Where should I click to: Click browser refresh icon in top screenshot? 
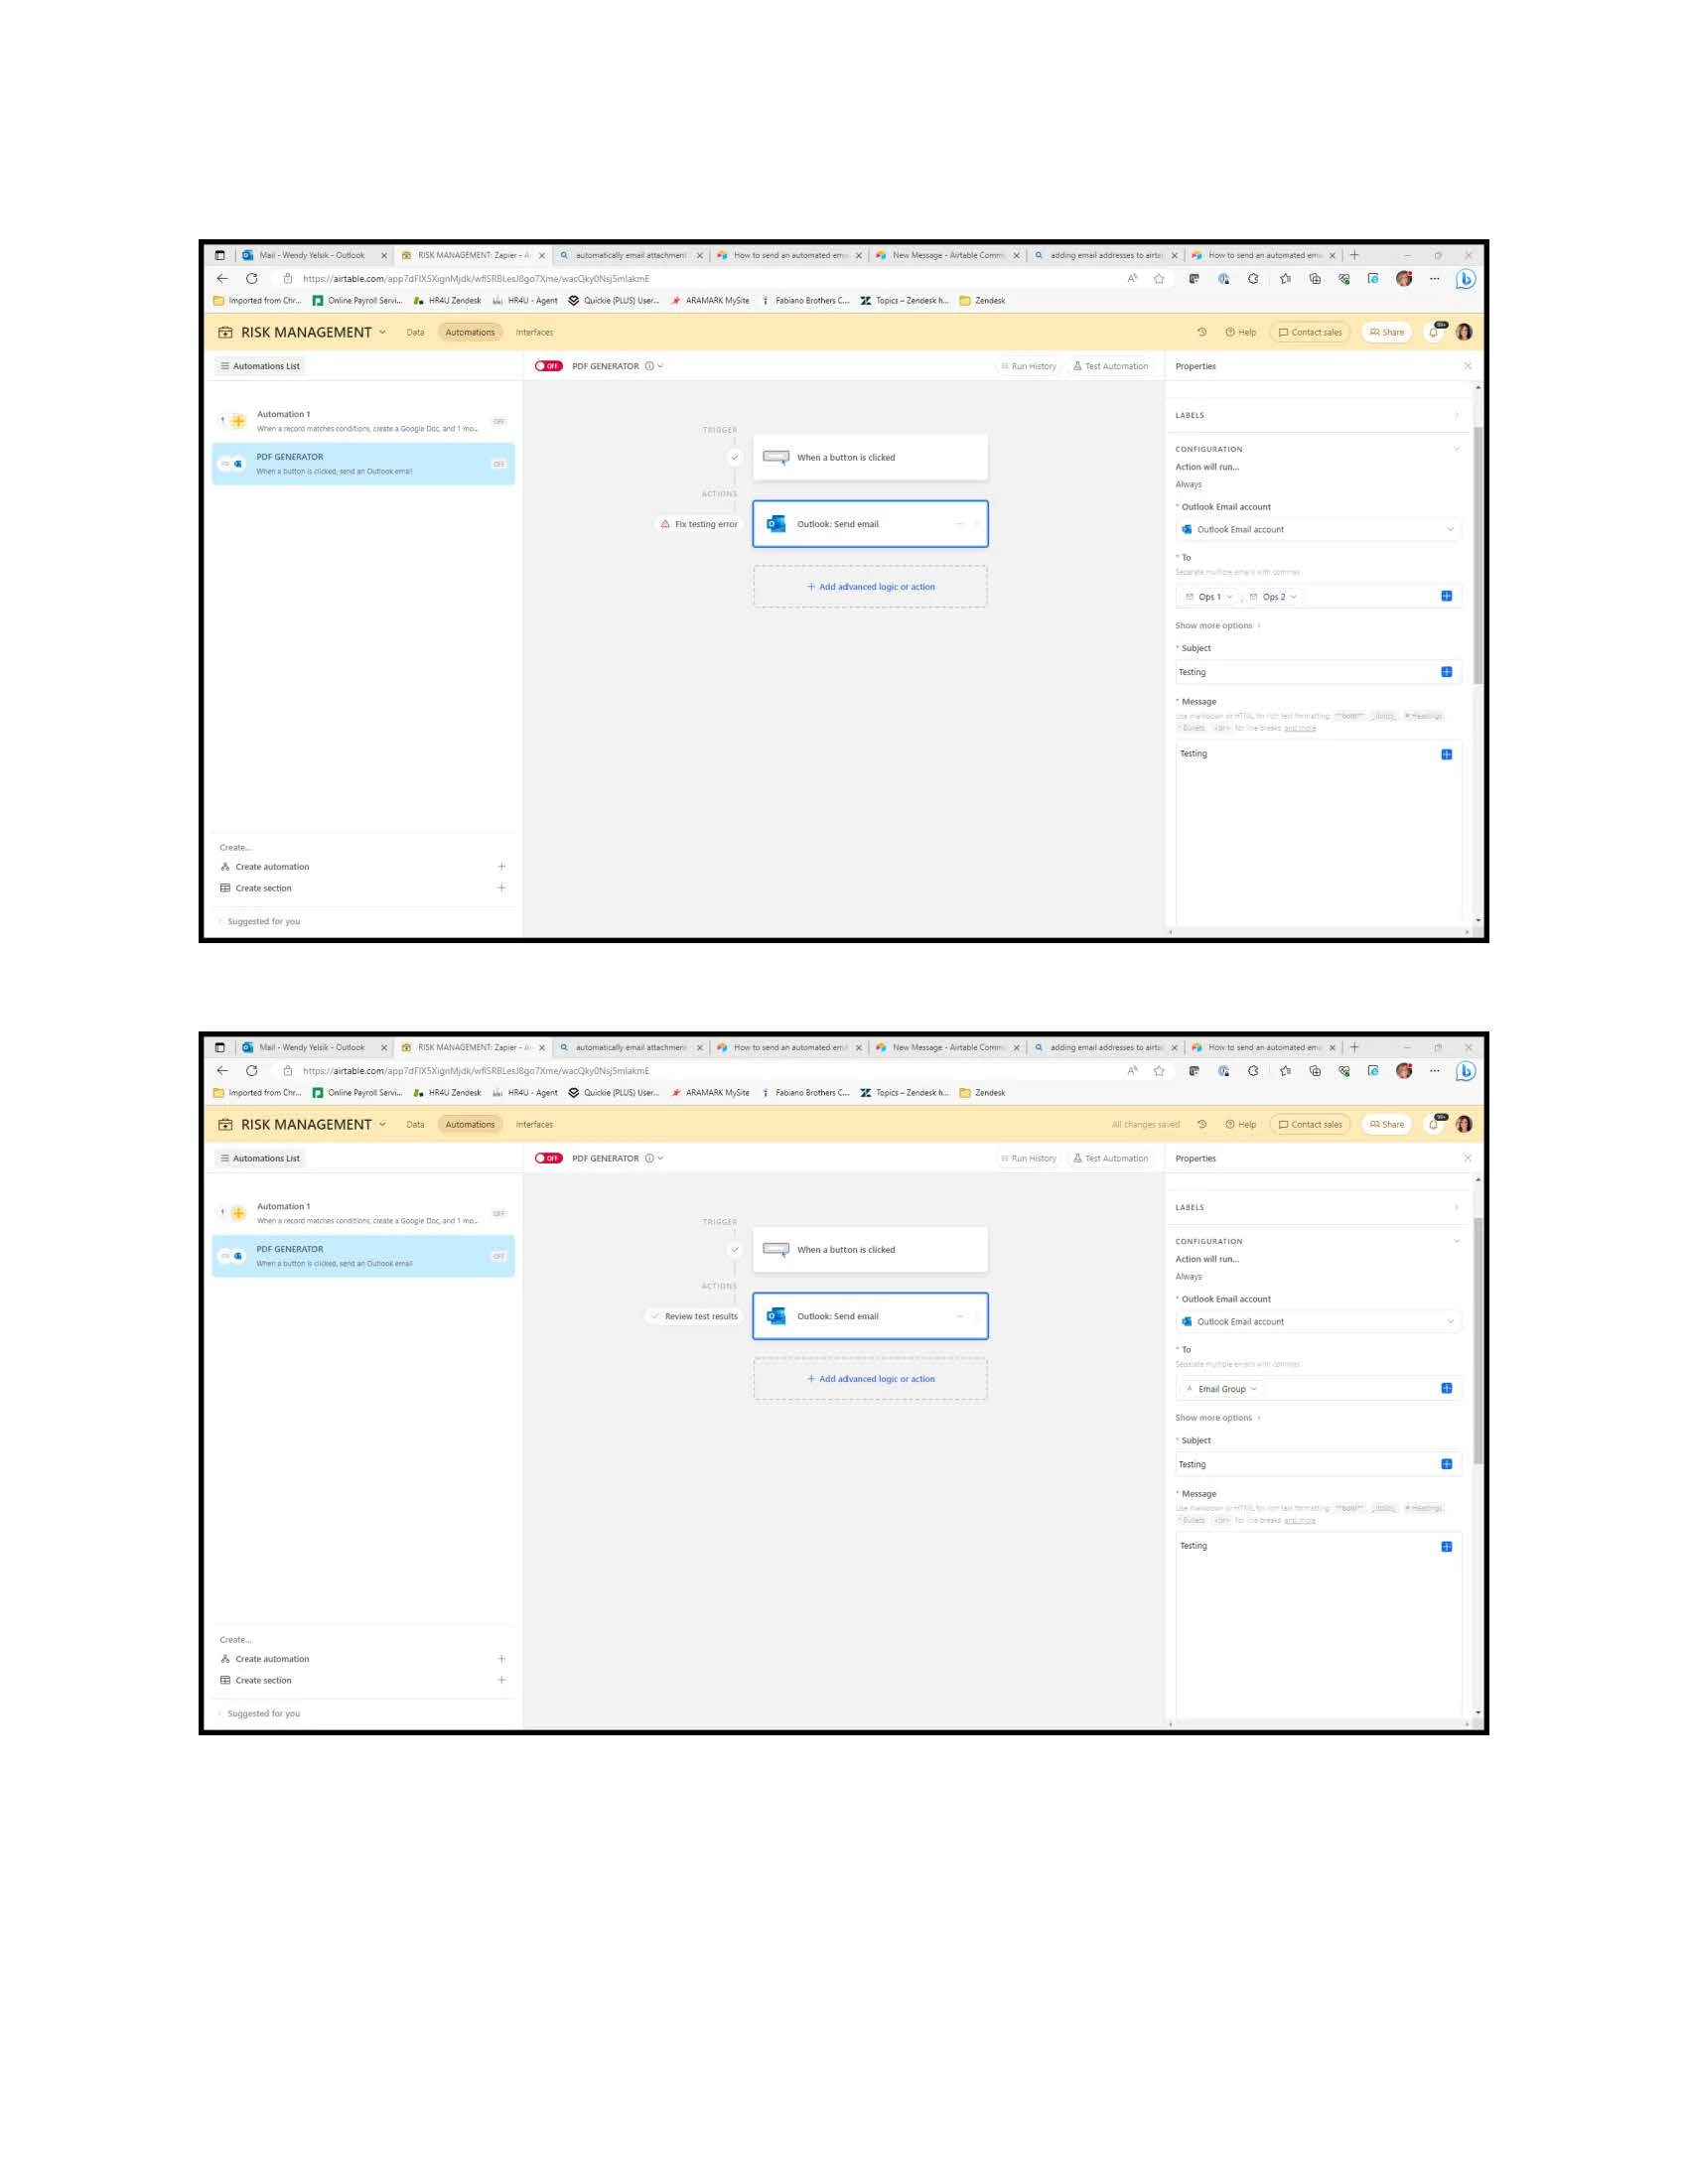pos(252,279)
